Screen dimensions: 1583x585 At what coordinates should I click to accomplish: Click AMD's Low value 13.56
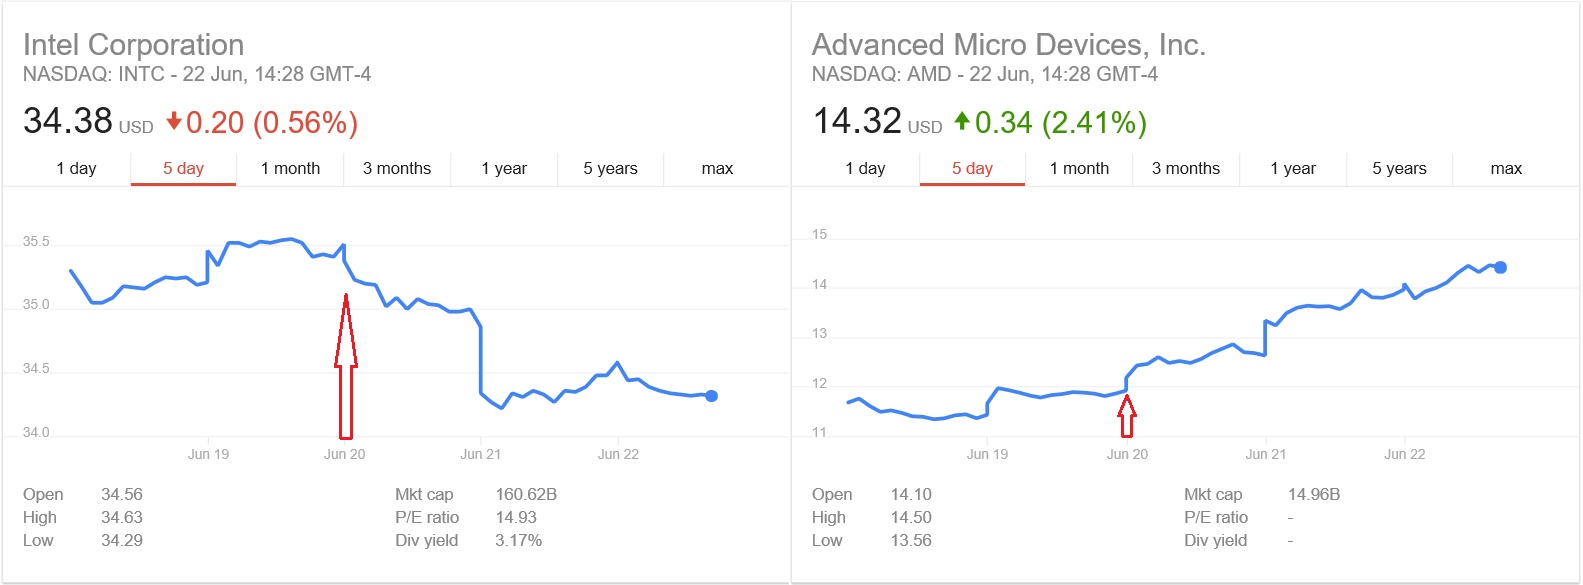[x=911, y=540]
